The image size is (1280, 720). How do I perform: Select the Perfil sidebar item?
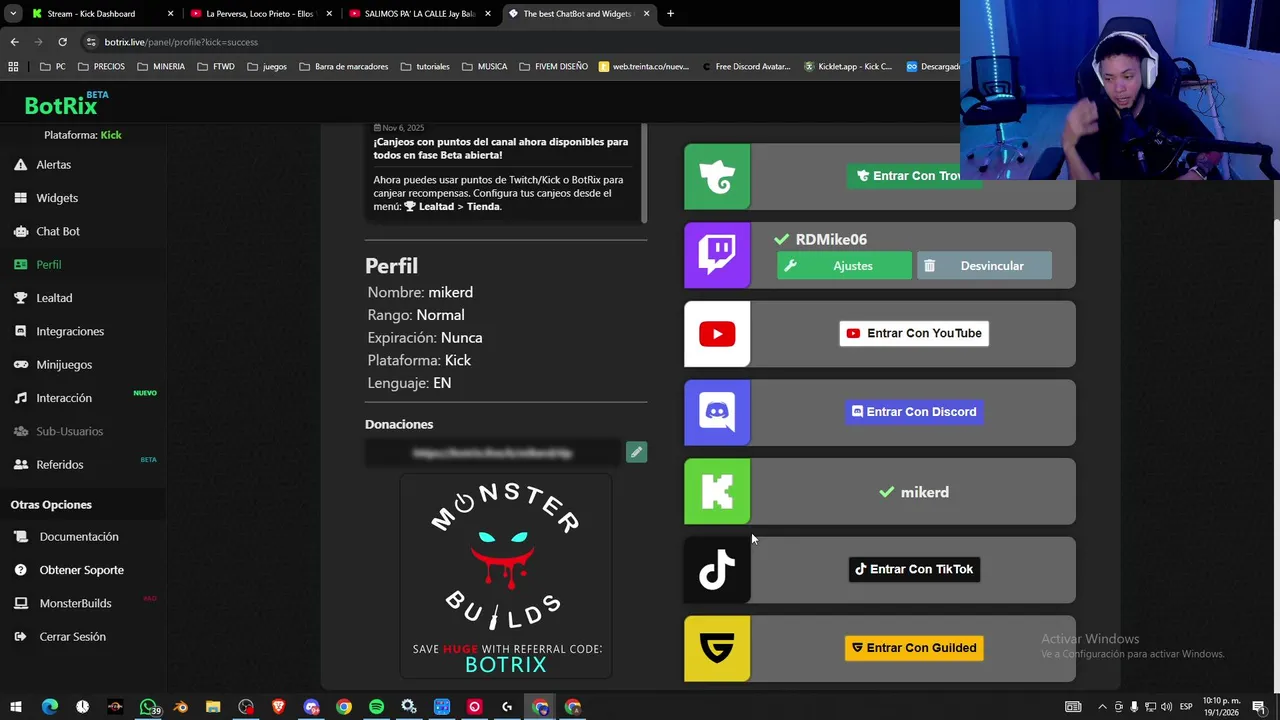click(48, 265)
